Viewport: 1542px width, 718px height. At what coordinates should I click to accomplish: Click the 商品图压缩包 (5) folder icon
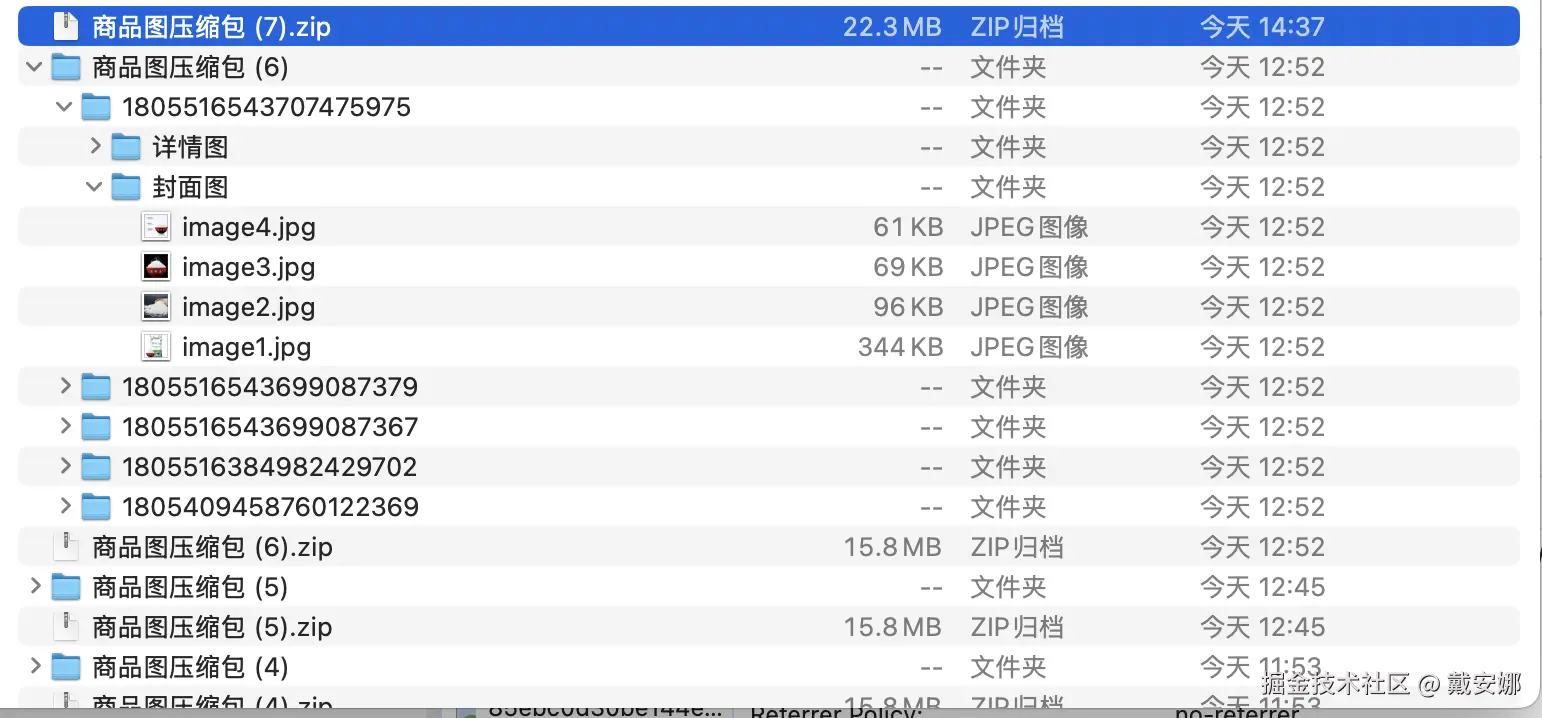[x=65, y=587]
